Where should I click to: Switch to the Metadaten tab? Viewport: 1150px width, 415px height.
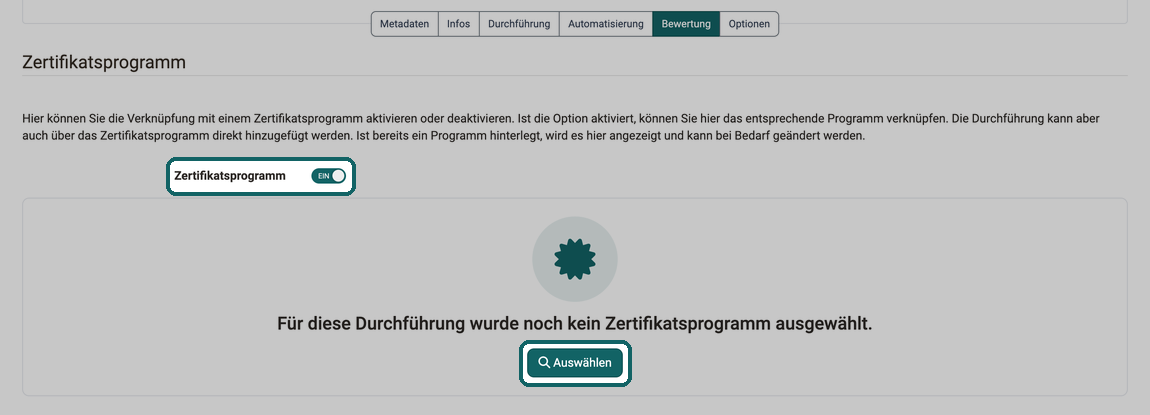click(405, 23)
